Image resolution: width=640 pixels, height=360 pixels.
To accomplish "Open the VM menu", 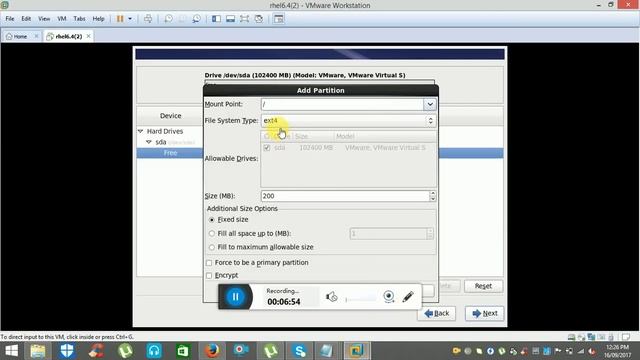I will (62, 19).
